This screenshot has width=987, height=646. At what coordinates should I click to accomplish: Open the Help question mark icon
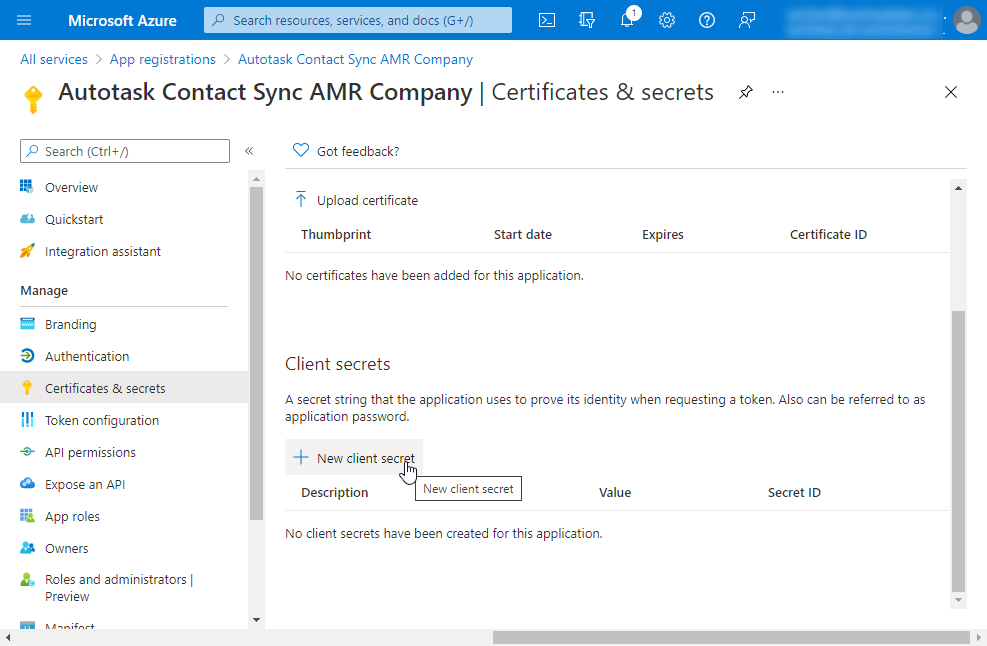pos(707,20)
